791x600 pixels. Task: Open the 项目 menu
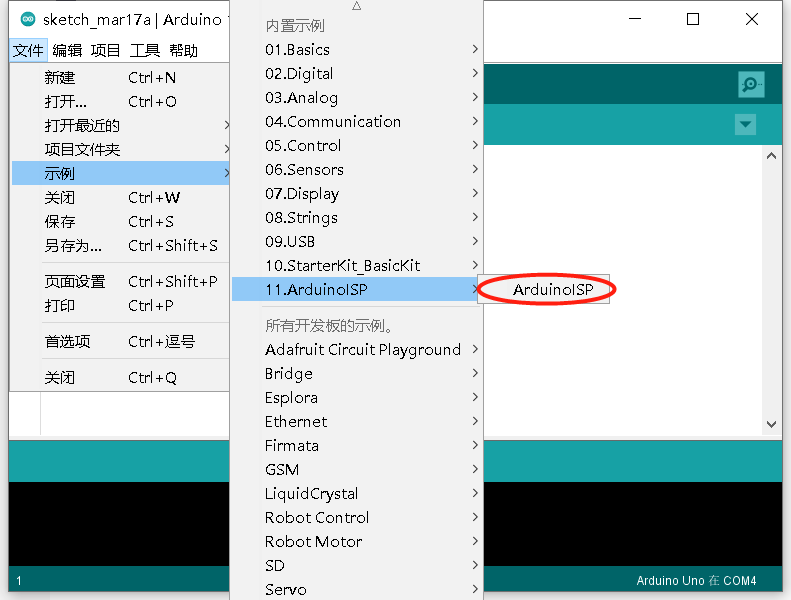[x=105, y=50]
